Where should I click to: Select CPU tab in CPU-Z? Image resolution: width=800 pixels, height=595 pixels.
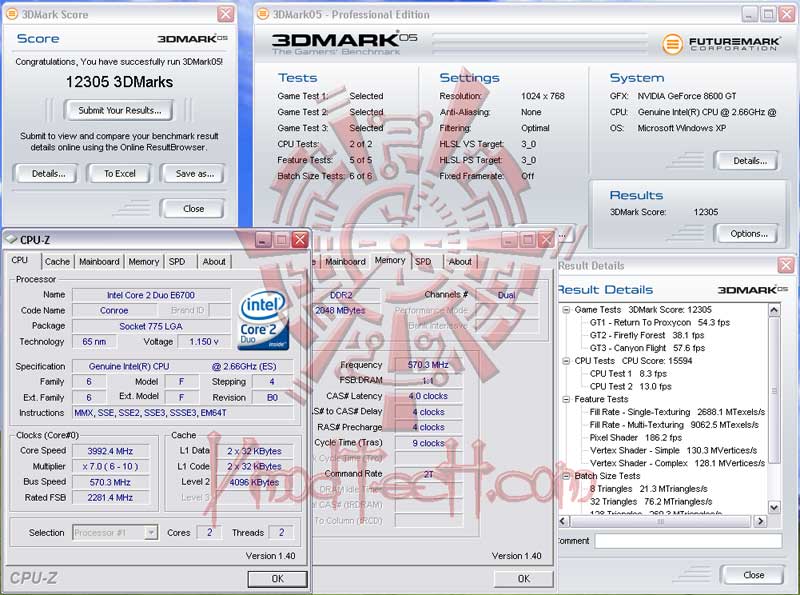coord(20,260)
